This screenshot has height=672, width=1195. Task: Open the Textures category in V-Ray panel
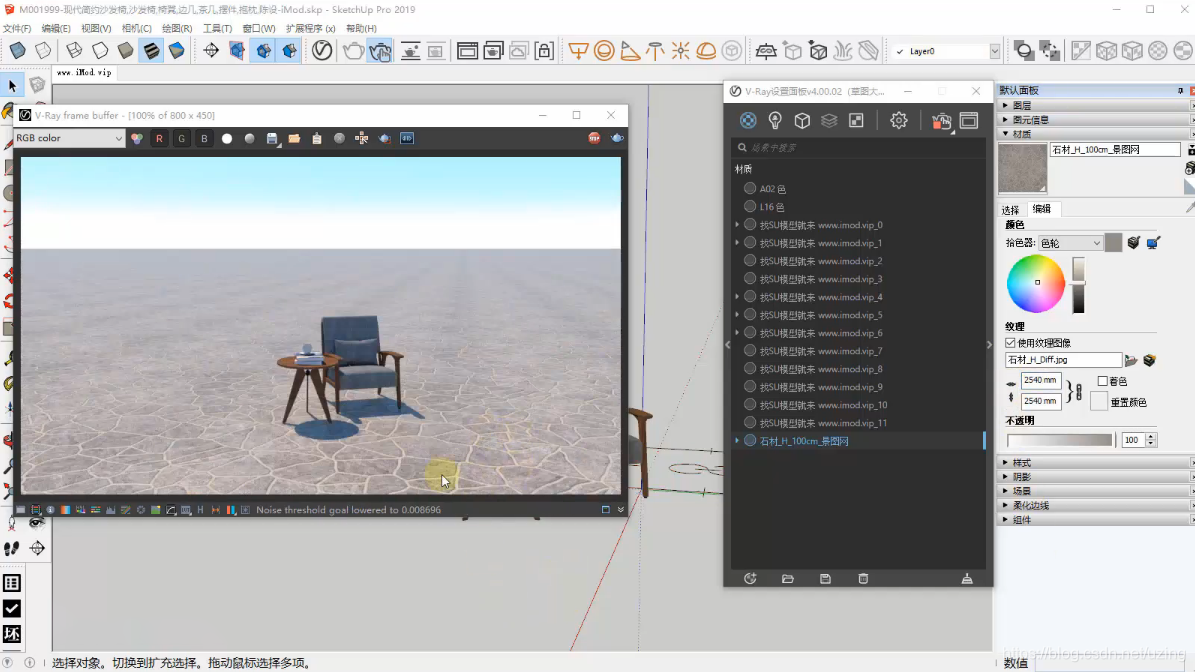tap(856, 120)
